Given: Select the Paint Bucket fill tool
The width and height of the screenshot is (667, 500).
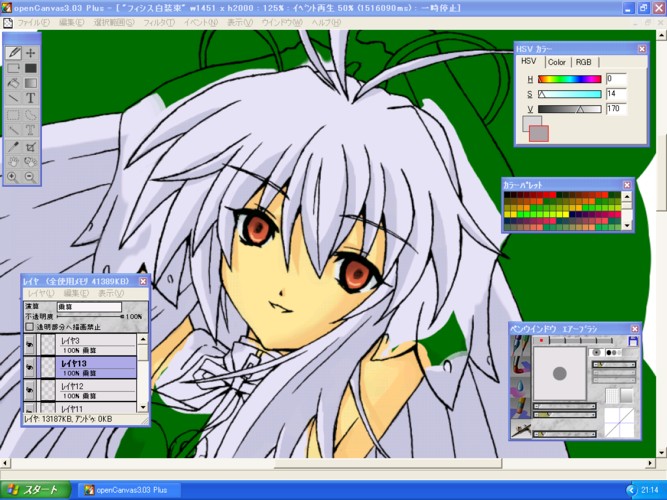Looking at the screenshot, I should pos(14,83).
